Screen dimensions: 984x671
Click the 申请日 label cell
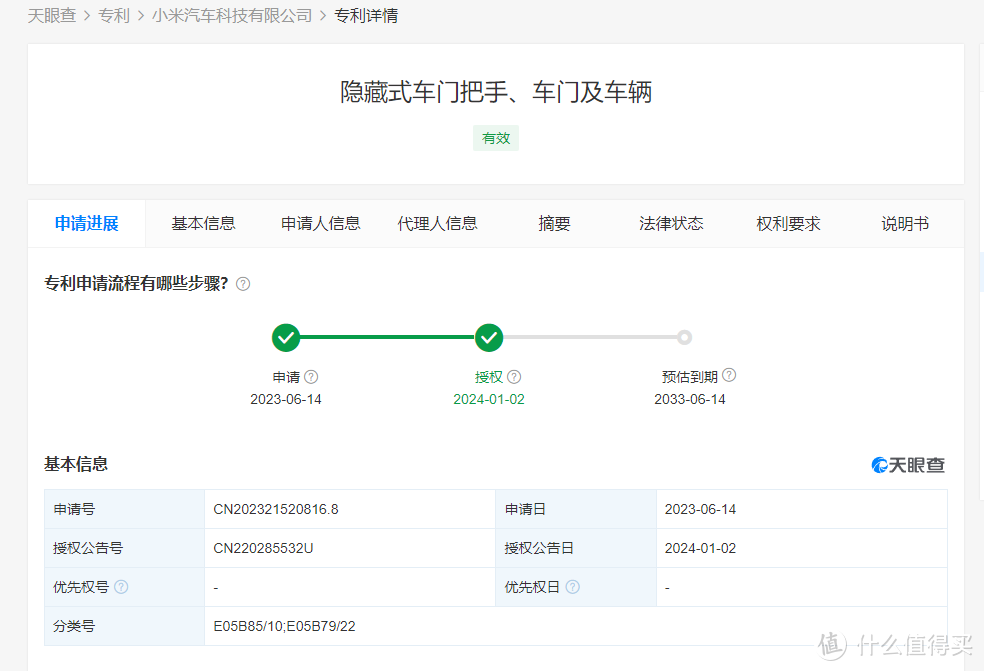point(576,509)
